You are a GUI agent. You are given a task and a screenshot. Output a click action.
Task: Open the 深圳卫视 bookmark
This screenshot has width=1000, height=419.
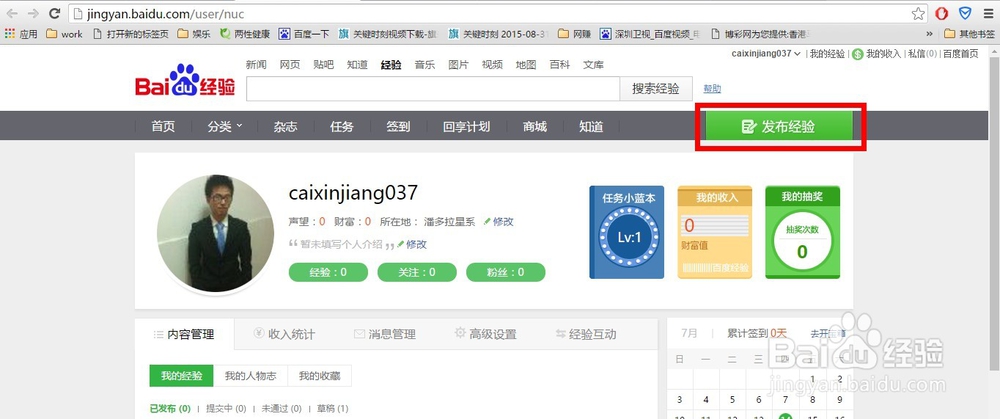click(649, 34)
